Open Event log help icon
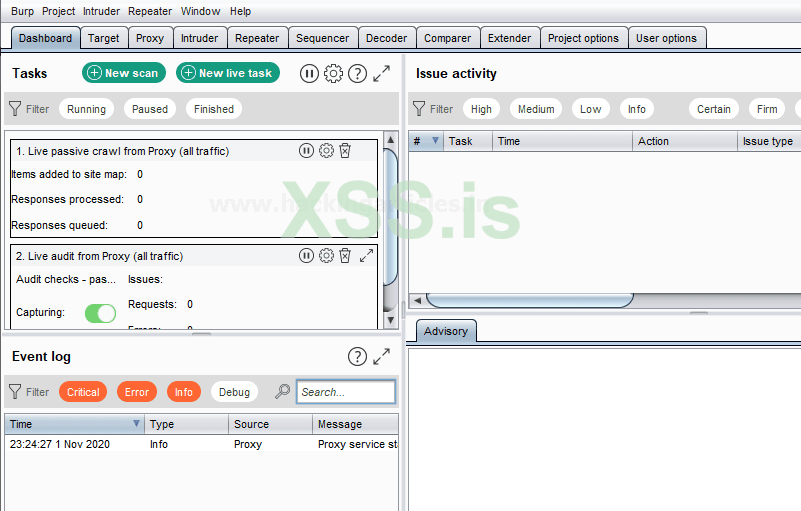 [x=357, y=357]
